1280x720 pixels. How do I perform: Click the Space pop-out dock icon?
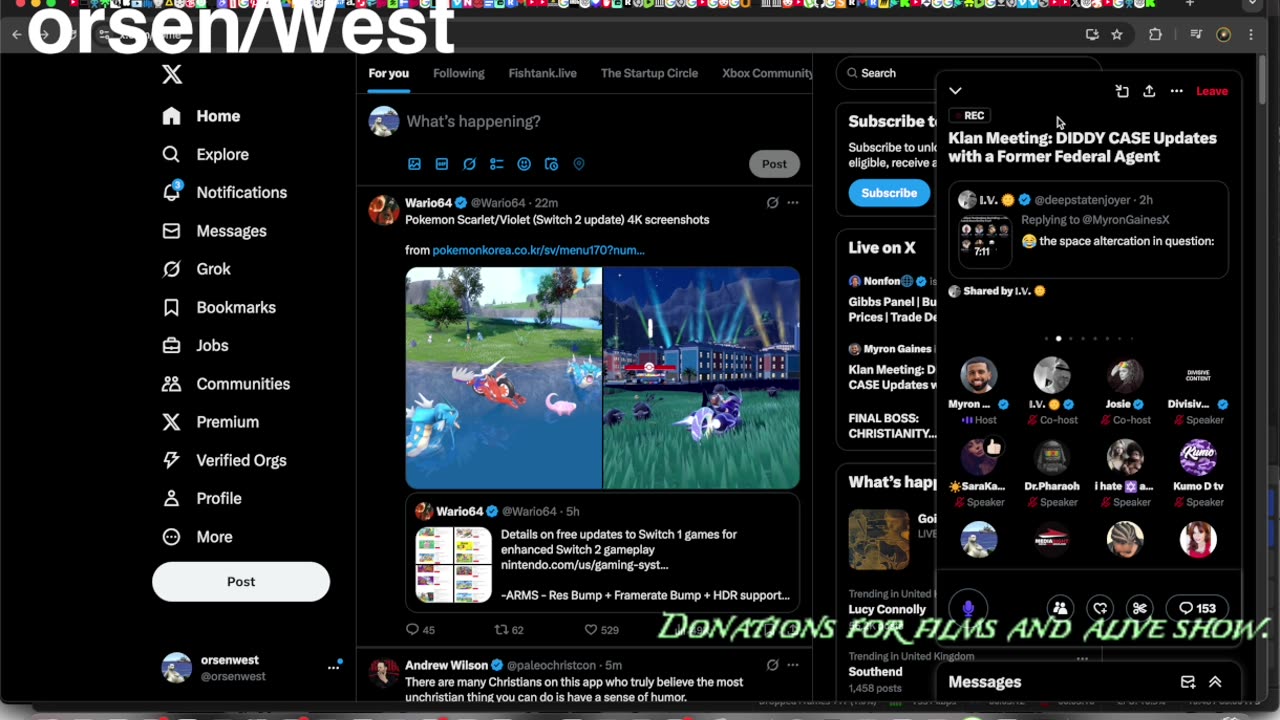point(1122,91)
